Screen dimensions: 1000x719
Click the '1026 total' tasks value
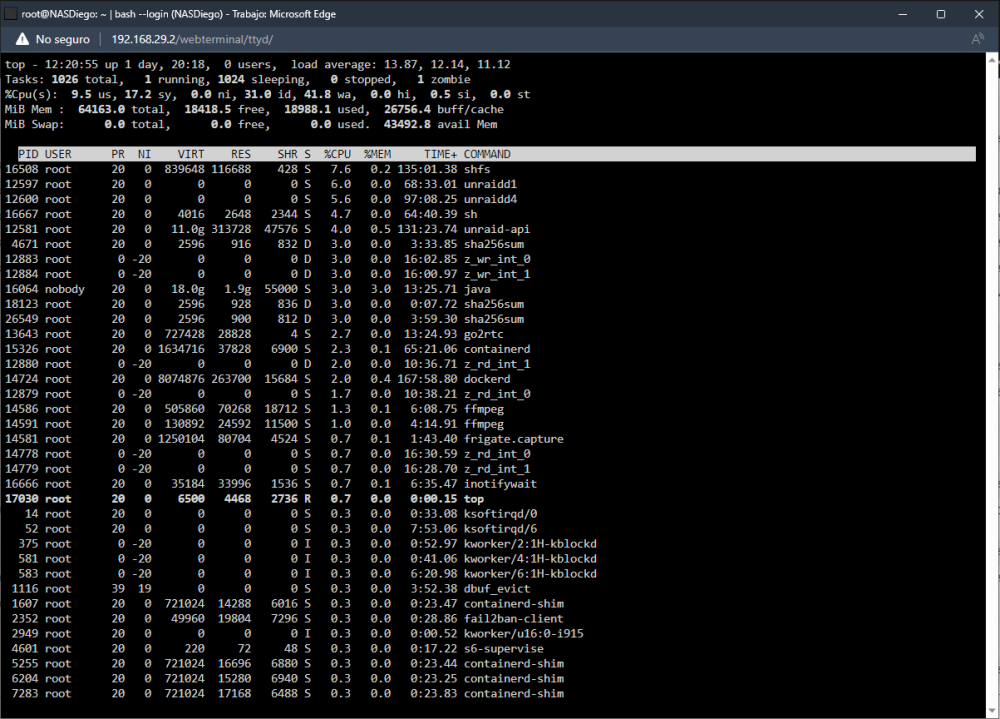tap(85, 80)
